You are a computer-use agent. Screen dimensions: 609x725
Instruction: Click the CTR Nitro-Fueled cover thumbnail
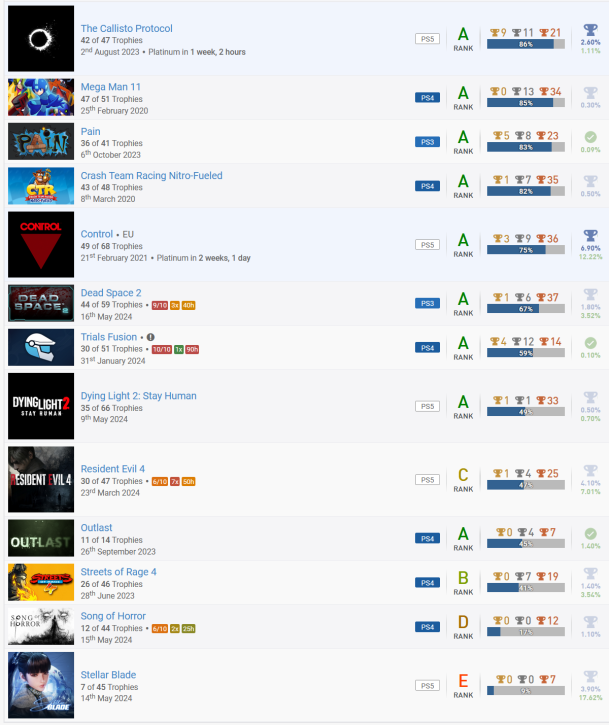click(x=41, y=186)
